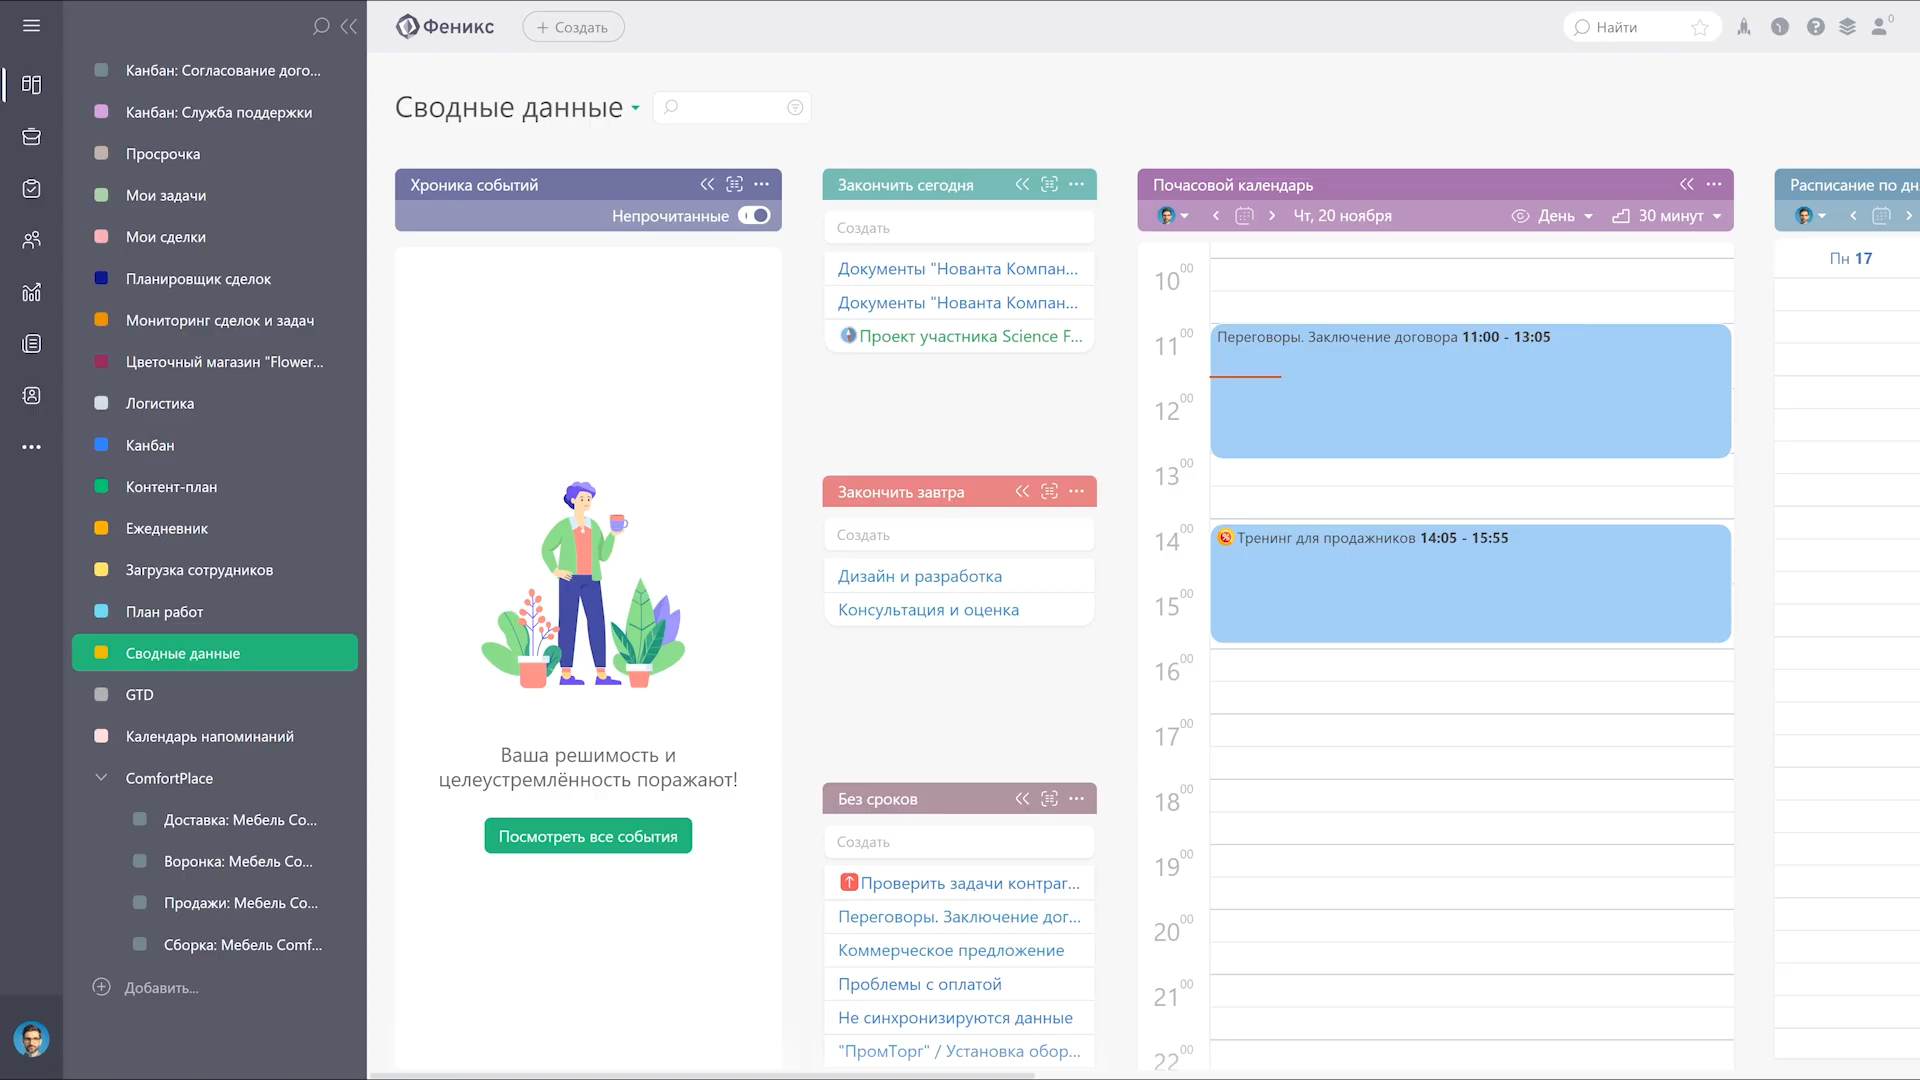Open the Закончить сегодня widget options menu
Screen dimensions: 1920x1080
click(1076, 184)
